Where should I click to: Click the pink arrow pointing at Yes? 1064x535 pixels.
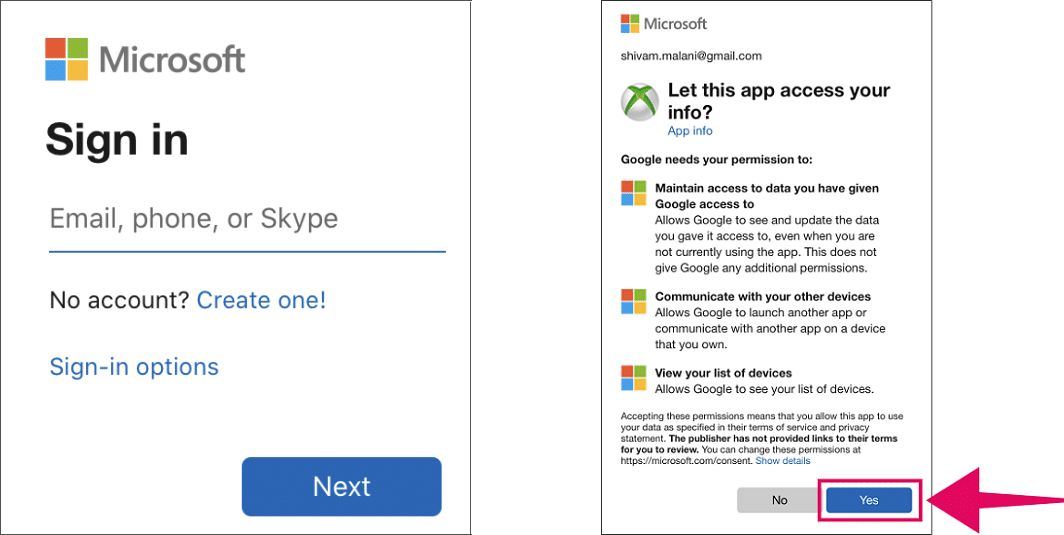[995, 501]
